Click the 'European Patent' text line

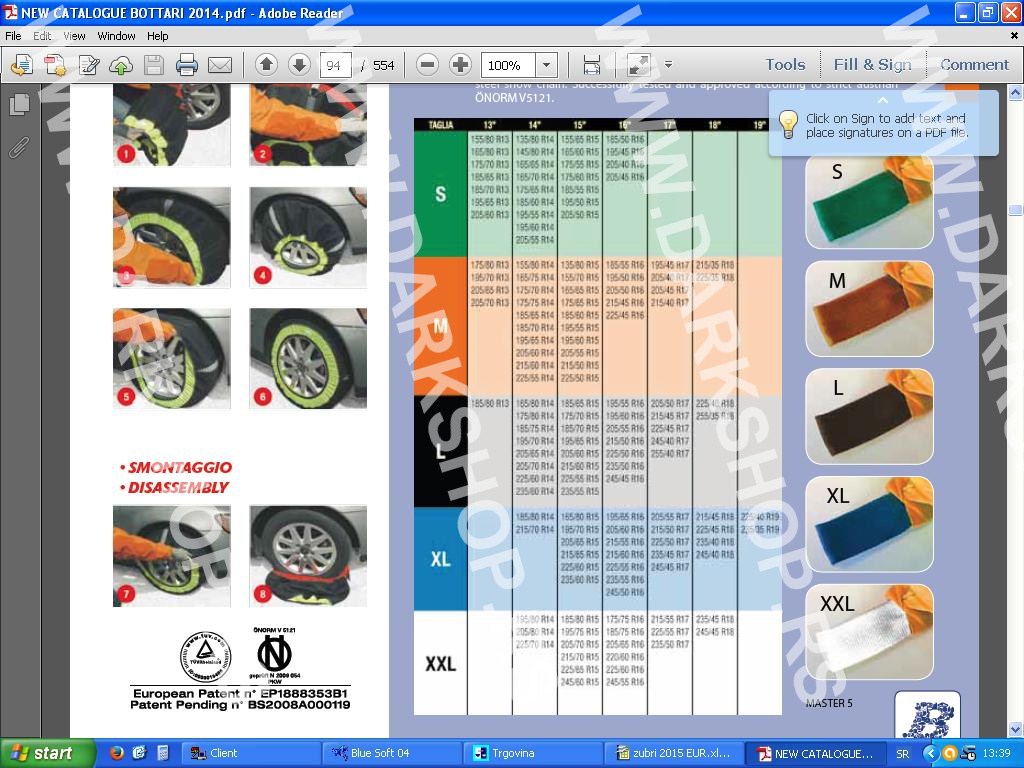240,693
